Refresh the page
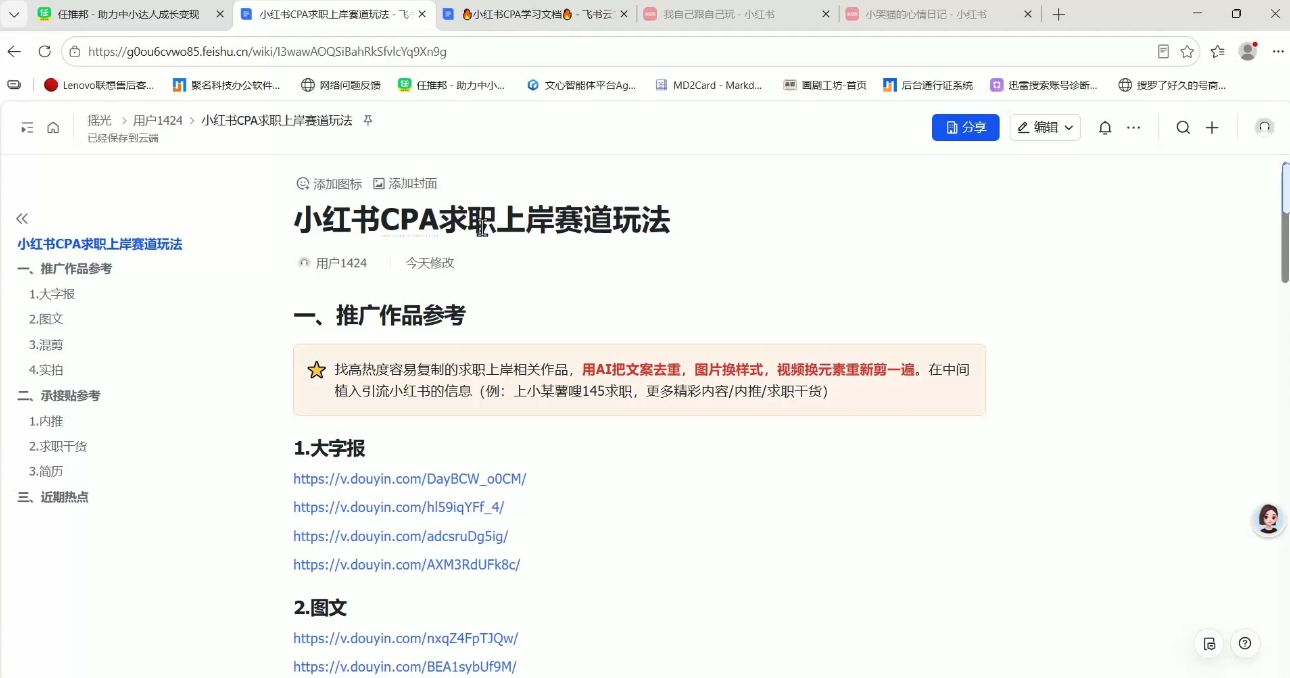 tap(44, 51)
